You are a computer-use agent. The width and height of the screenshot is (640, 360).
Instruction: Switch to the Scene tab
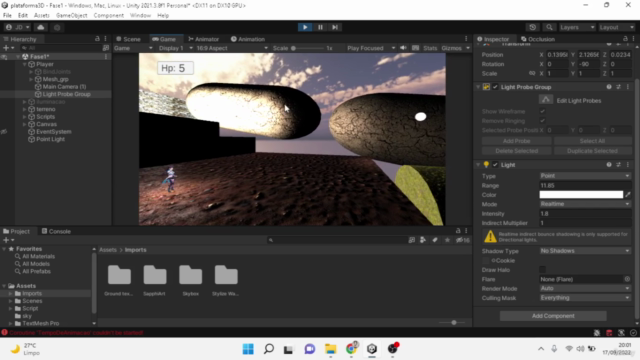[128, 39]
